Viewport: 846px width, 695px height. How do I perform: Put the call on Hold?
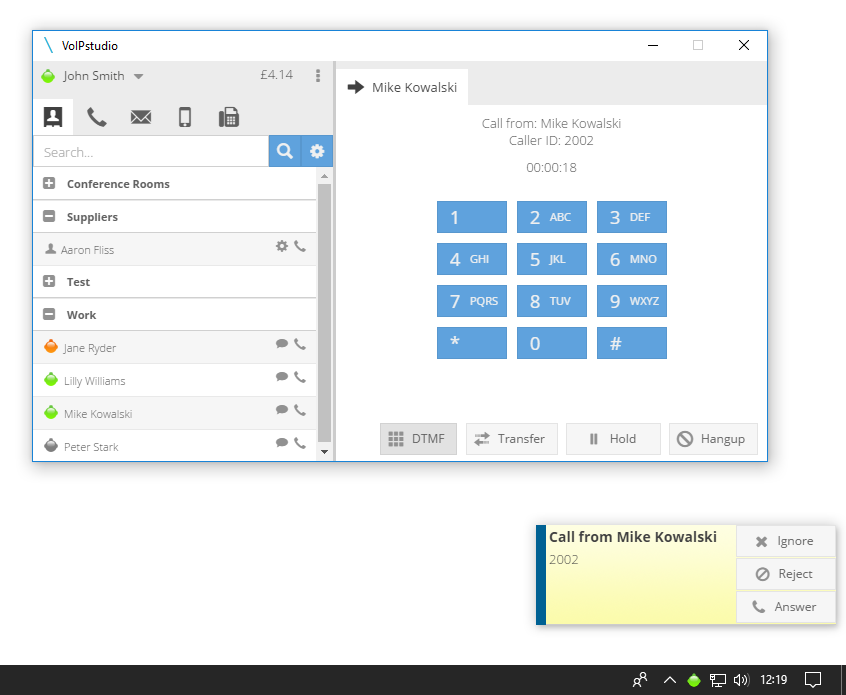point(613,439)
